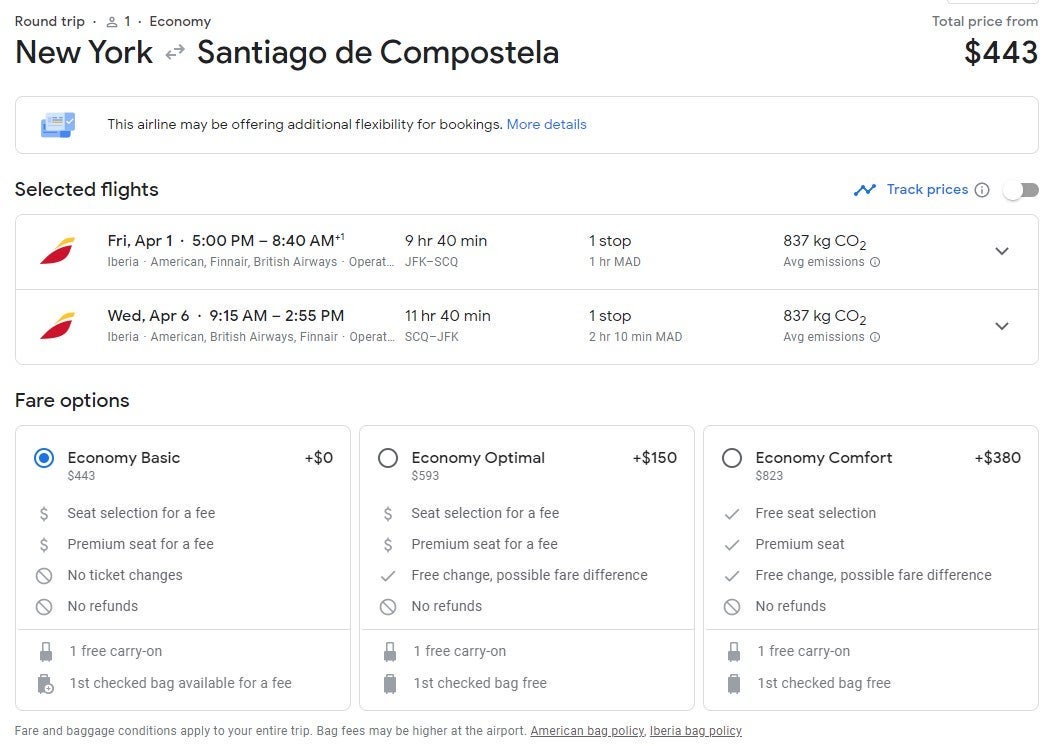Click the Track prices label
Screen dimensions: 1063x751
(927, 190)
